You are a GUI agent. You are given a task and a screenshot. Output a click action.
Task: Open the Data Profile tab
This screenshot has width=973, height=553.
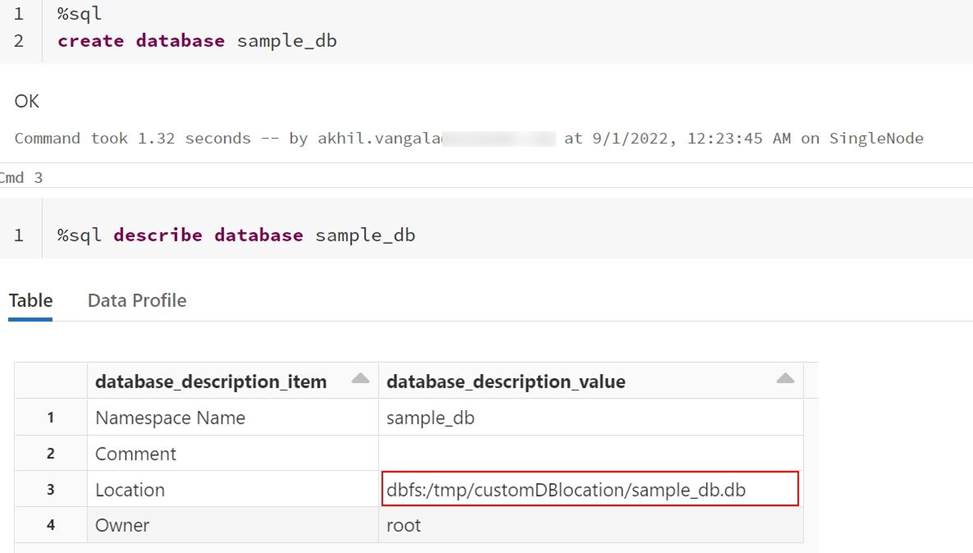tap(137, 300)
